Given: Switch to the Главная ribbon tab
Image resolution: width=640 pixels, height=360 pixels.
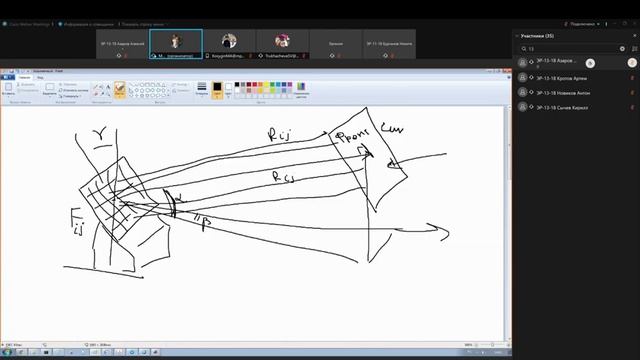Looking at the screenshot, I should coord(24,77).
